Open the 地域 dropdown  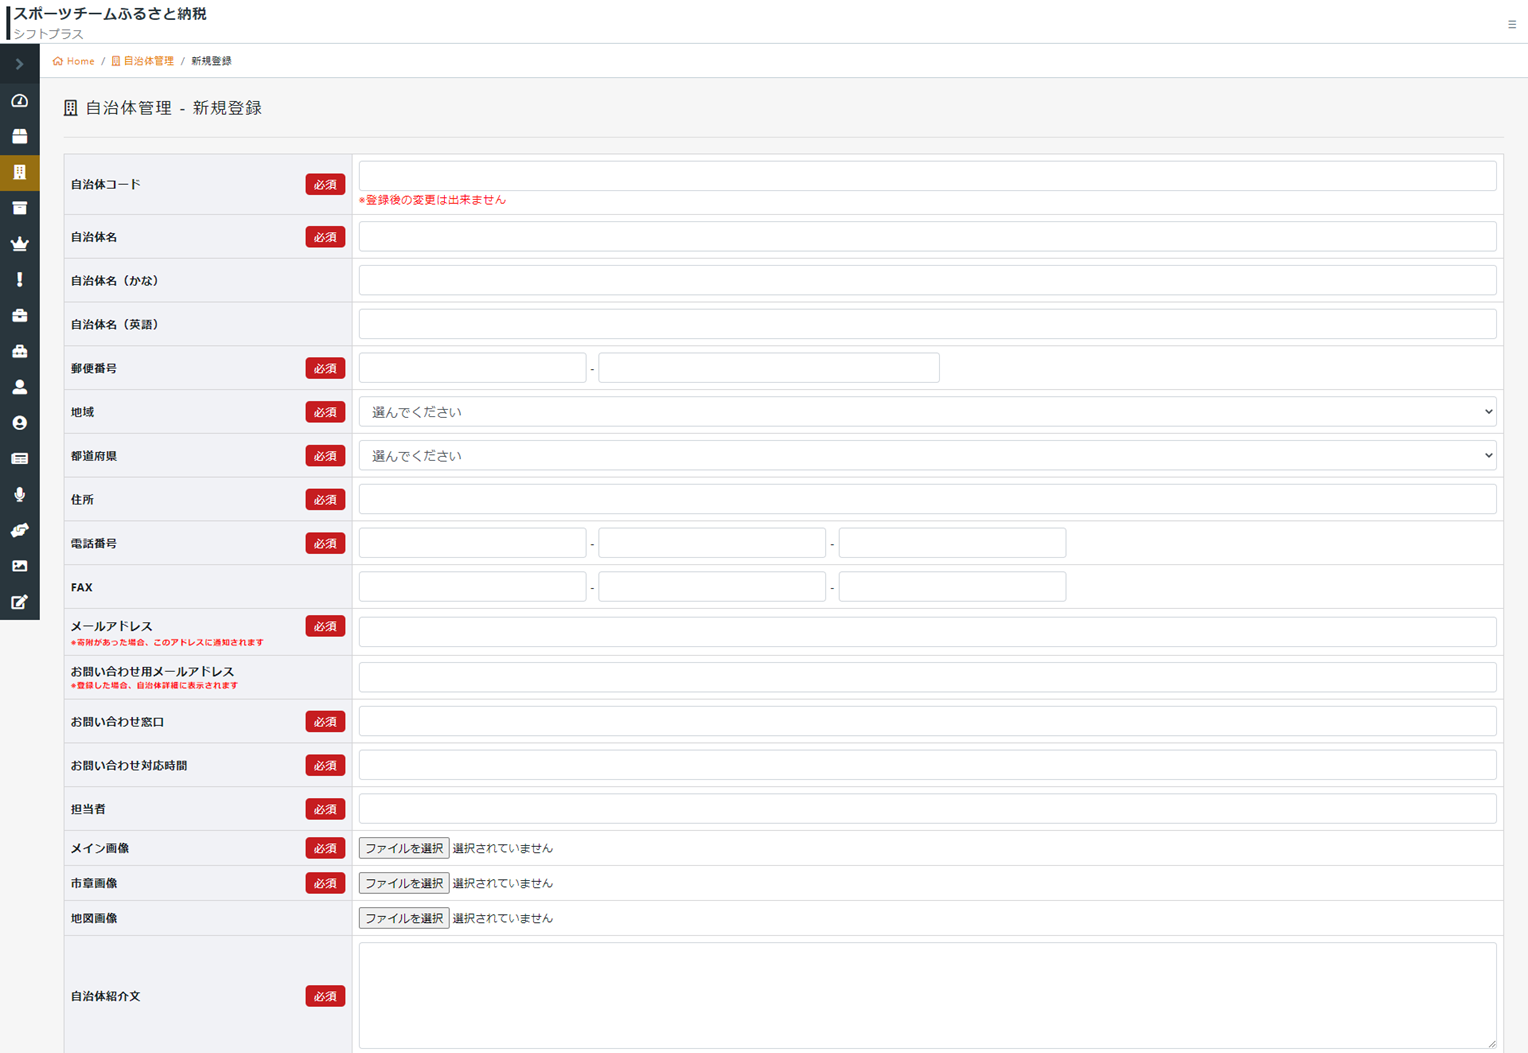(x=926, y=412)
